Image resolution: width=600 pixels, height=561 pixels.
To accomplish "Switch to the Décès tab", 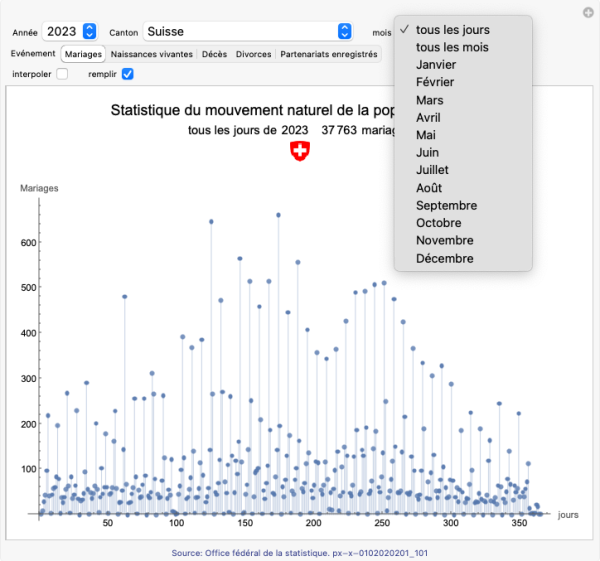I will (x=214, y=54).
